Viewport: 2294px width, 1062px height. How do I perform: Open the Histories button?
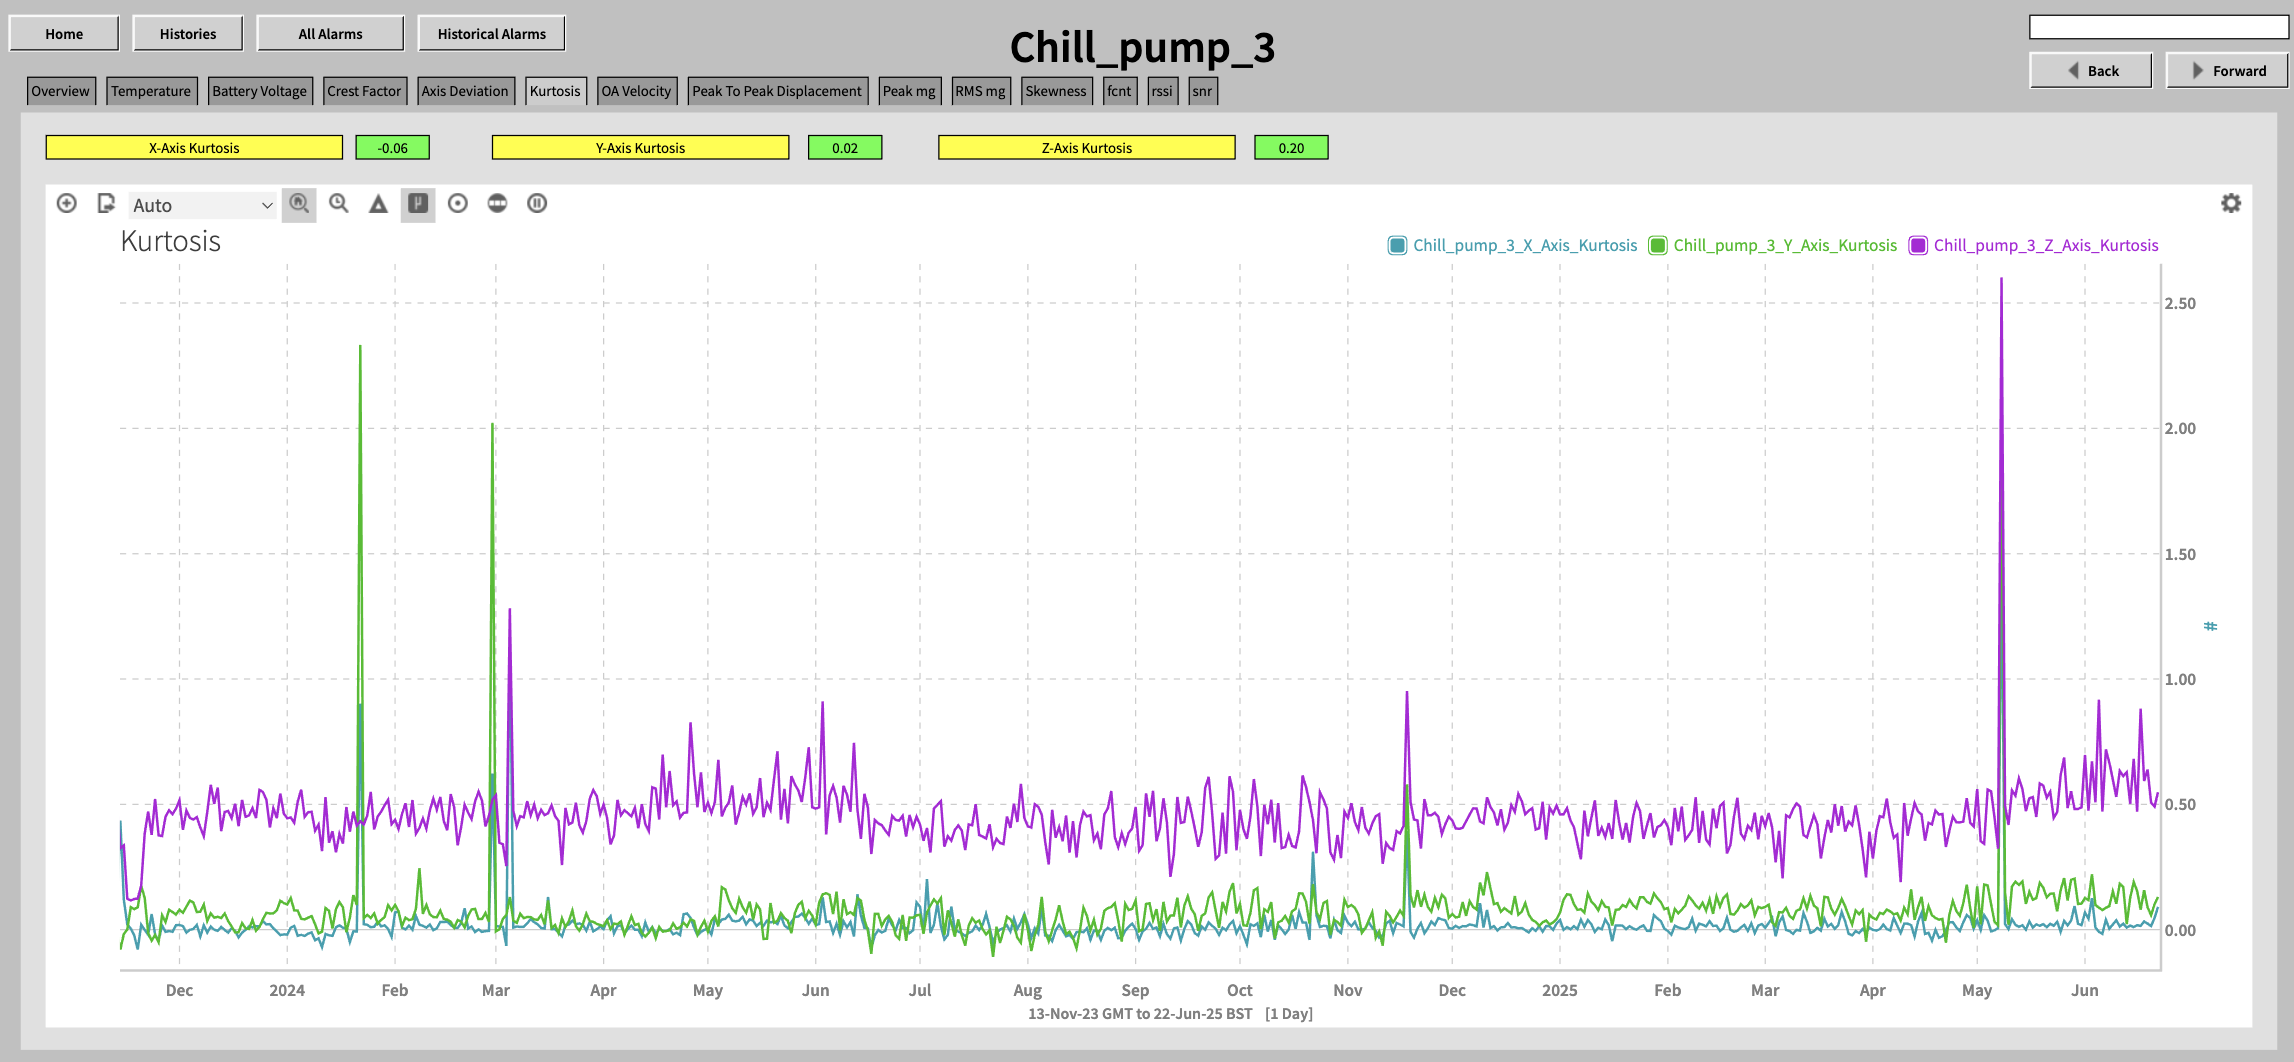188,34
